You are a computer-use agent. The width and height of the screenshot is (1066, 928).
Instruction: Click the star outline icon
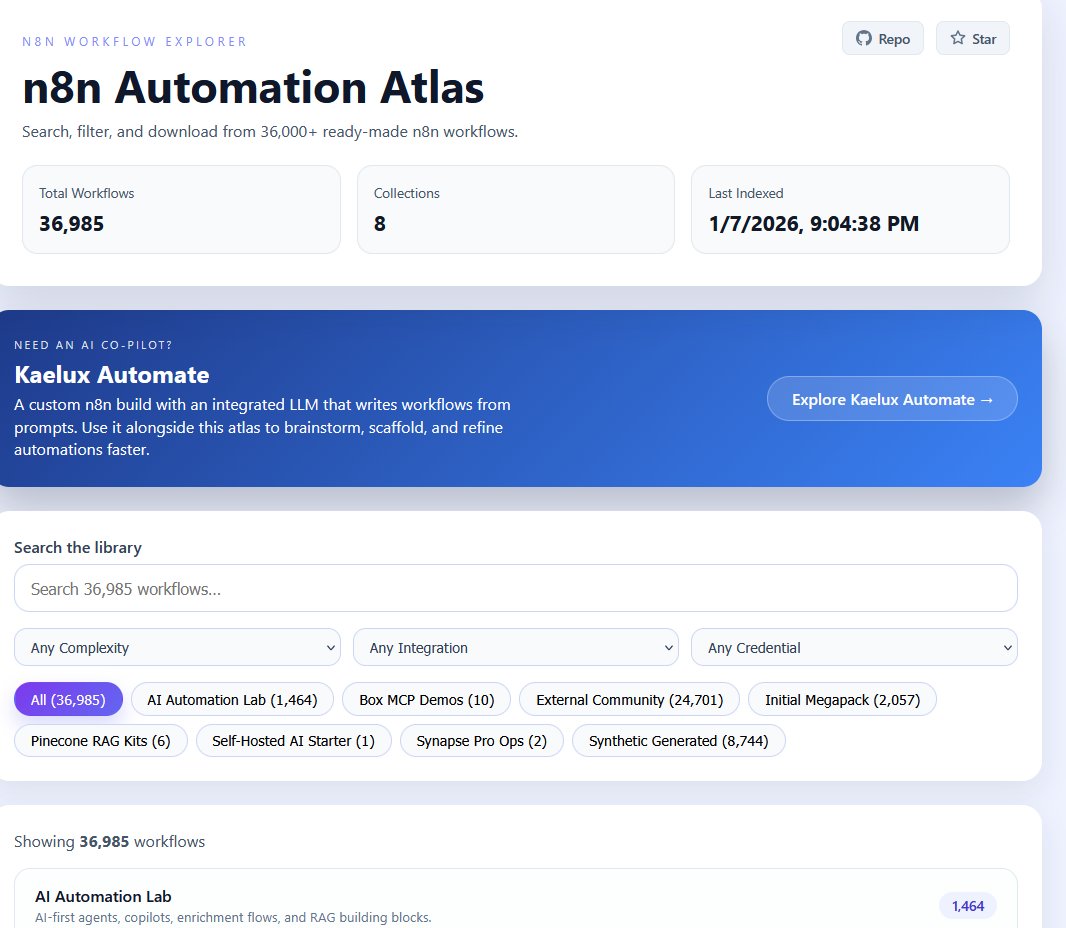(957, 38)
